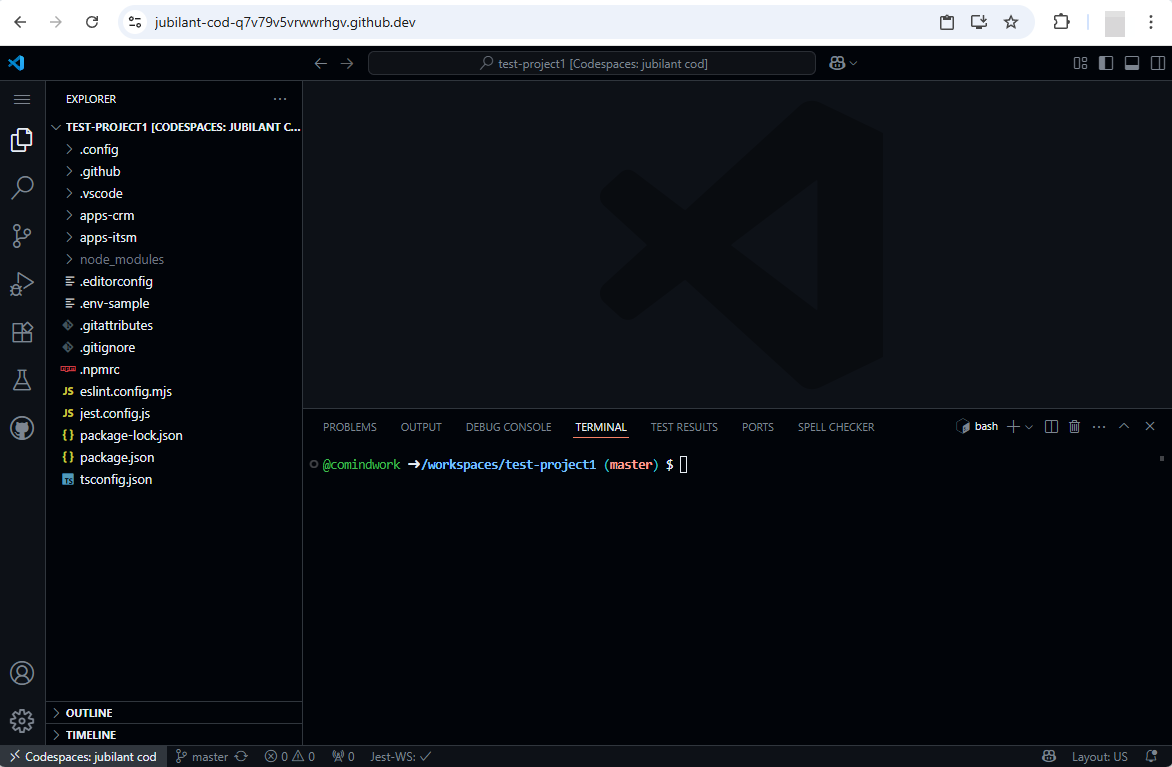The image size is (1172, 767).
Task: Customize layout icon in title bar
Action: pyautogui.click(x=1080, y=64)
